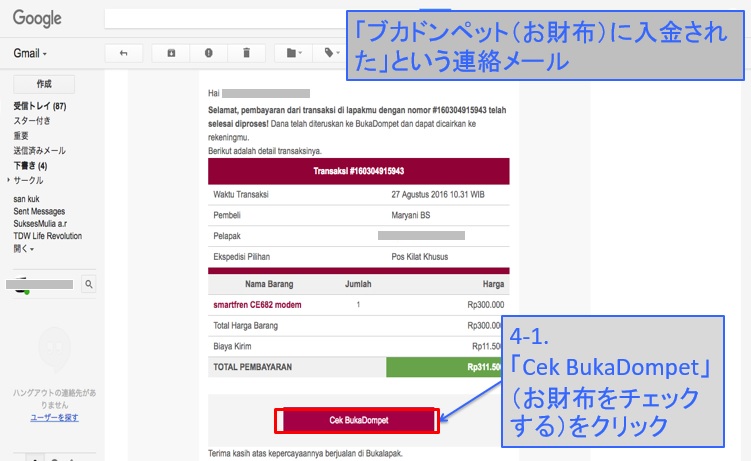Click the Ekspedisi Pilihan label
This screenshot has width=751, height=461.
point(241,257)
